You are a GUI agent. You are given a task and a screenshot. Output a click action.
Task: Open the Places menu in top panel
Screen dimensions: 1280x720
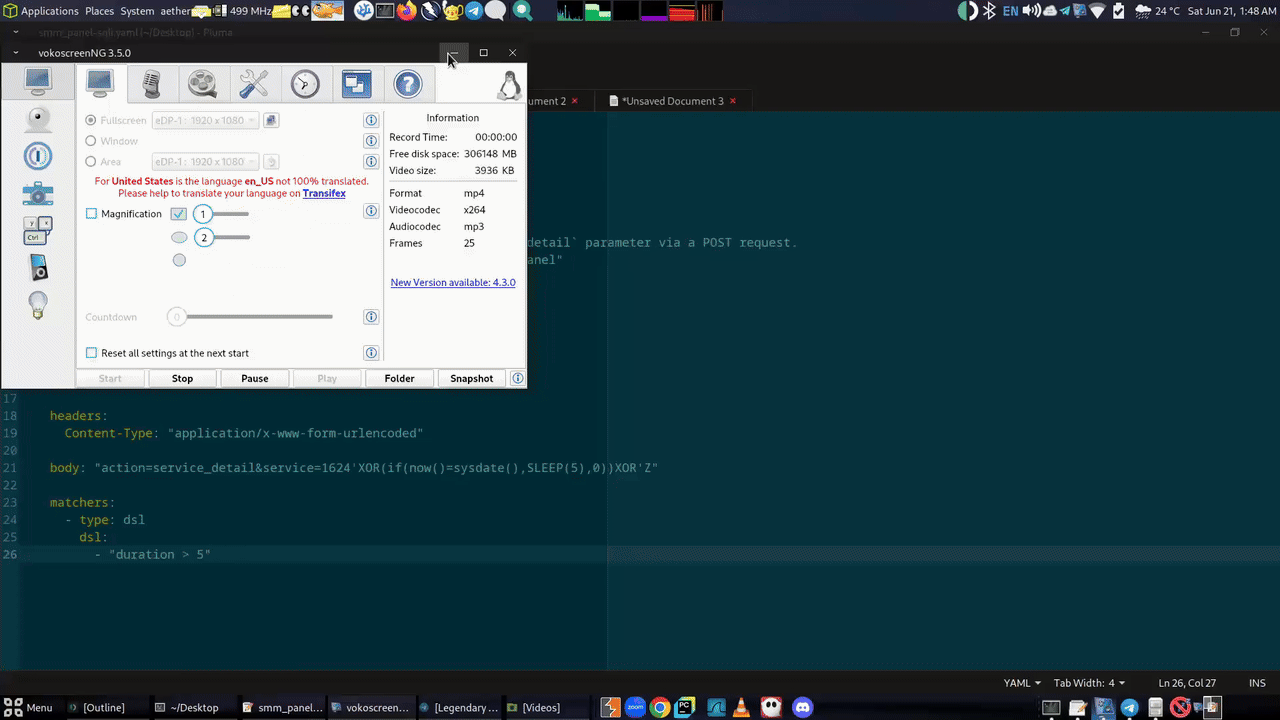tap(99, 11)
